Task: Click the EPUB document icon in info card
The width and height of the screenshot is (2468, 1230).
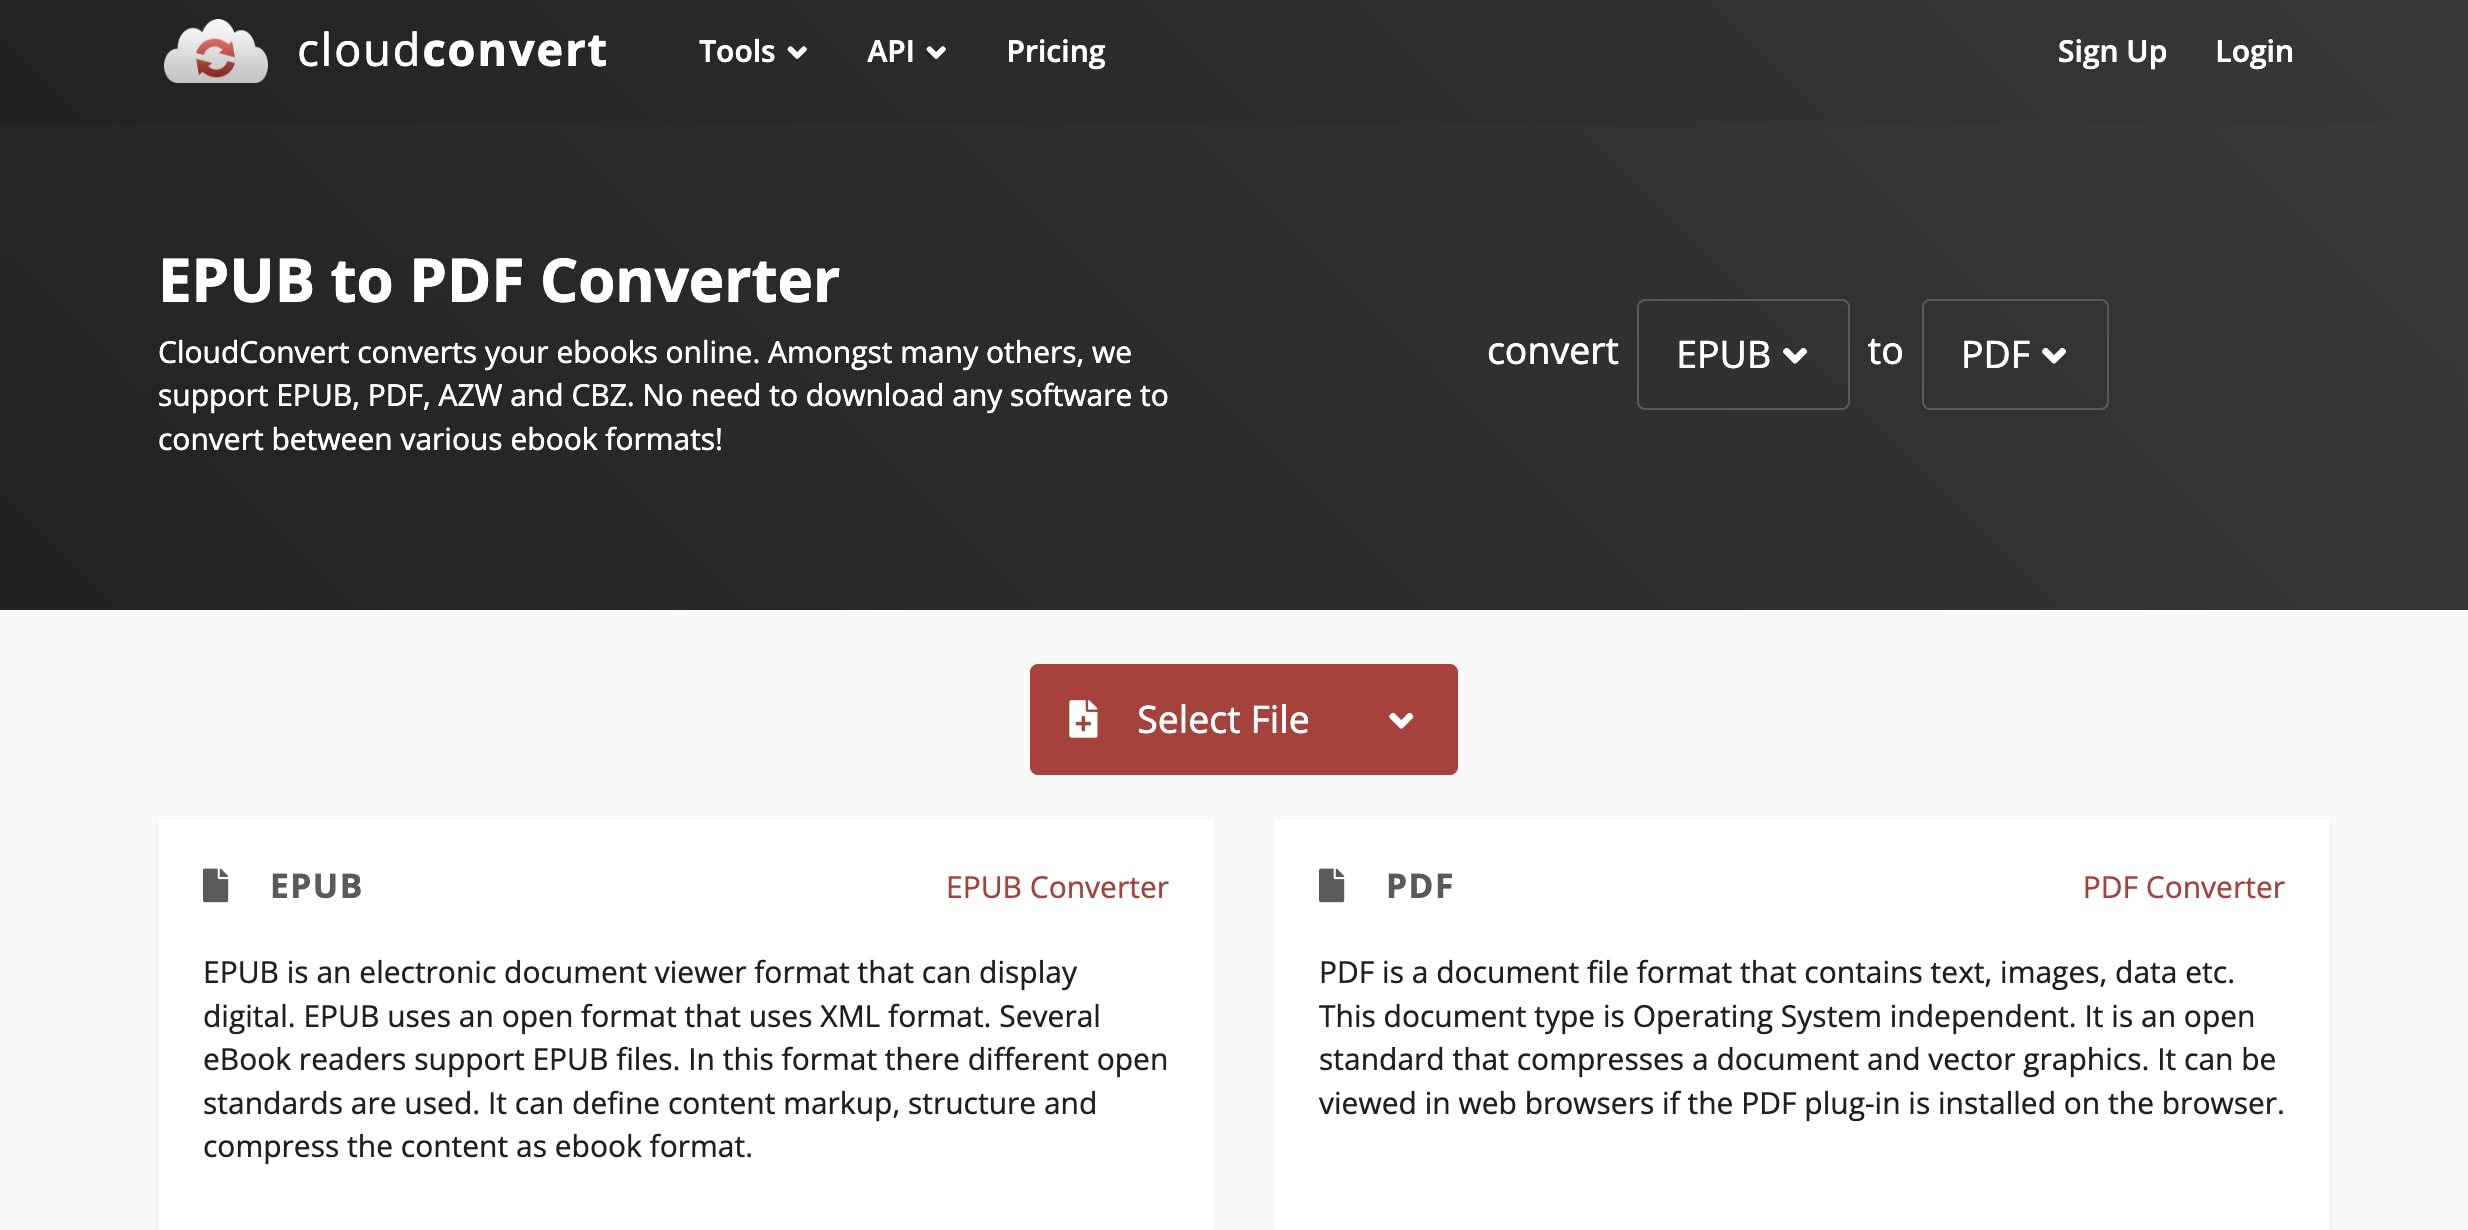Action: [x=216, y=885]
